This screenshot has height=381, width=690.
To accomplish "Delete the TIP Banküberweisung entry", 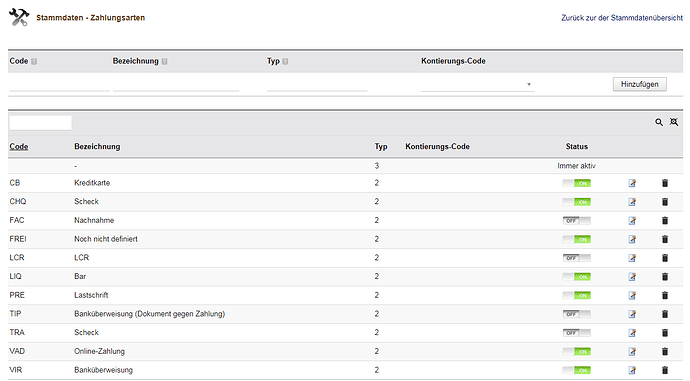I will click(665, 314).
